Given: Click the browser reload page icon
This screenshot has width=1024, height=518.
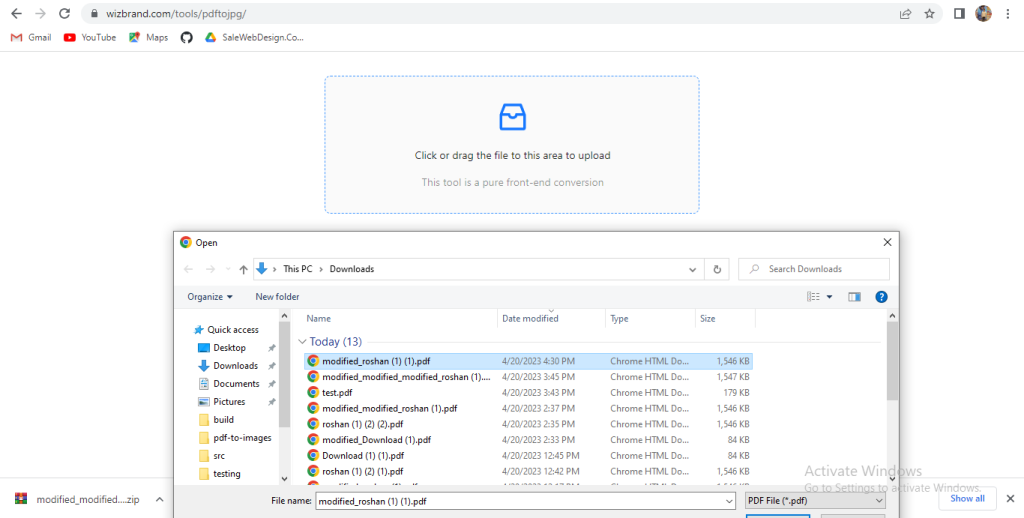Looking at the screenshot, I should (64, 14).
